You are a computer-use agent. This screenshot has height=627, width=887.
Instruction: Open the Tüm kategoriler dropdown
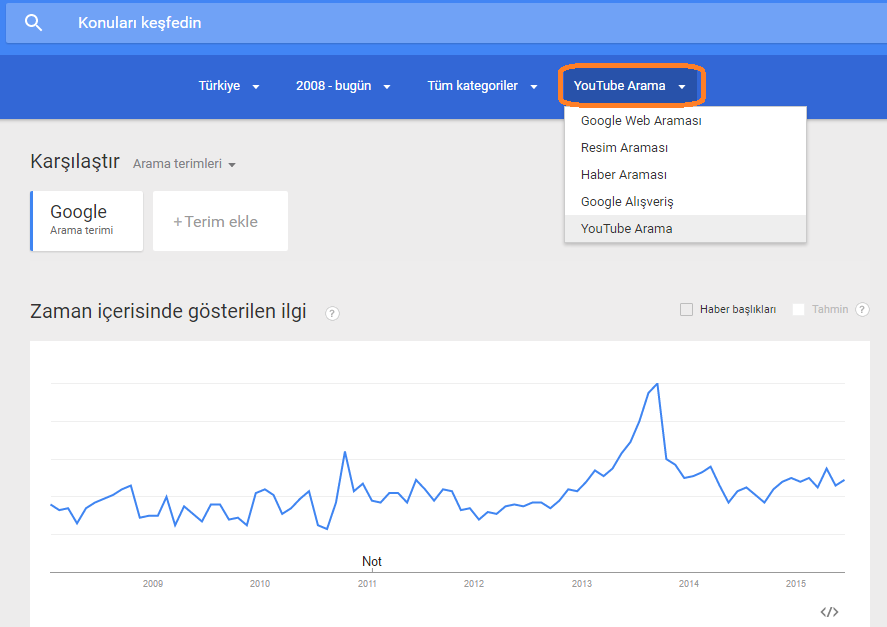click(x=482, y=86)
